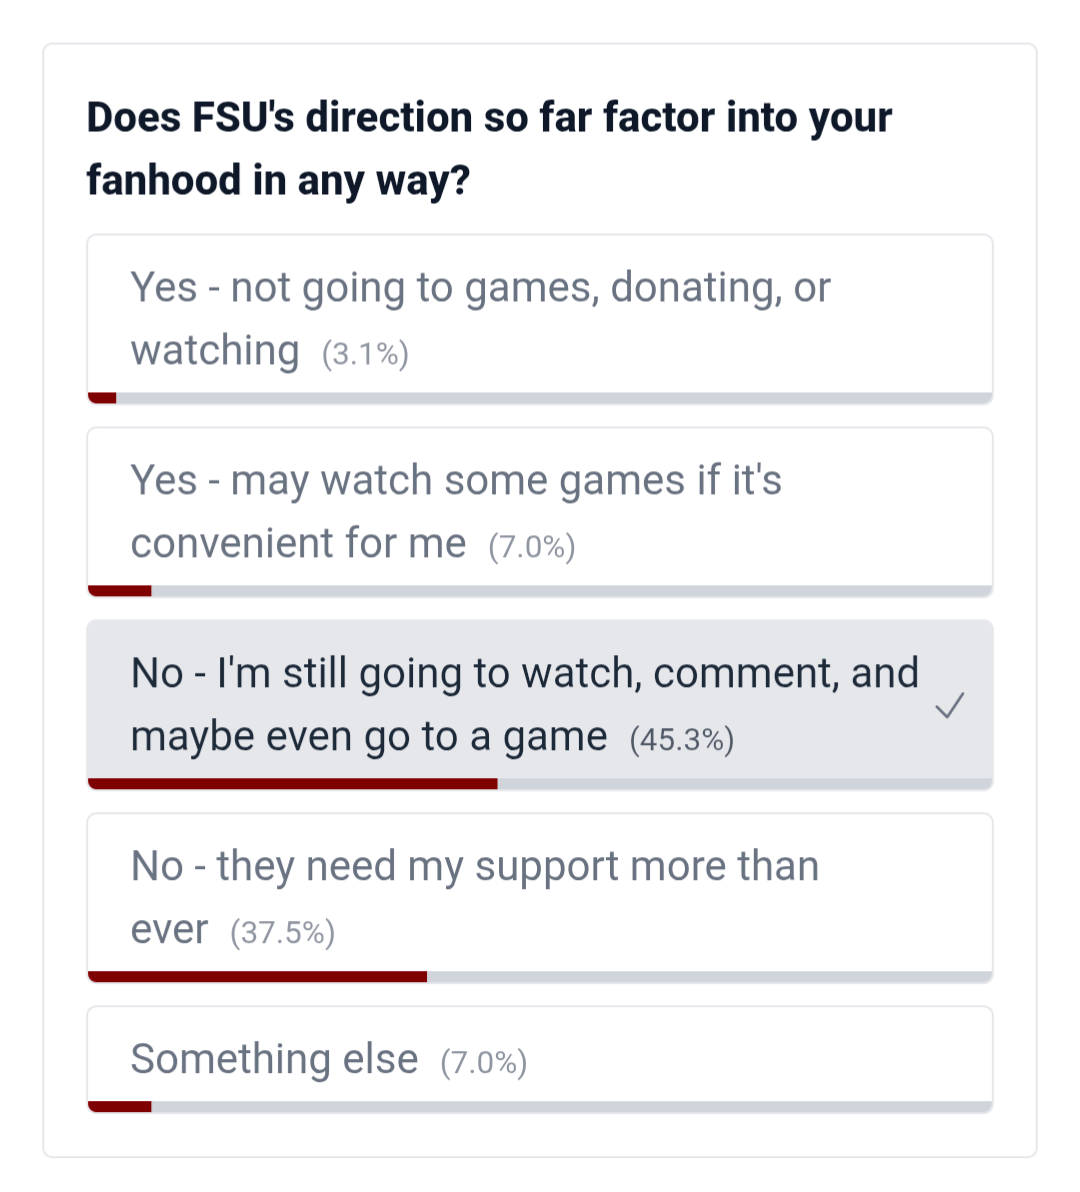This screenshot has width=1080, height=1192.
Task: Click the checkmark on the selected option
Action: tap(949, 706)
